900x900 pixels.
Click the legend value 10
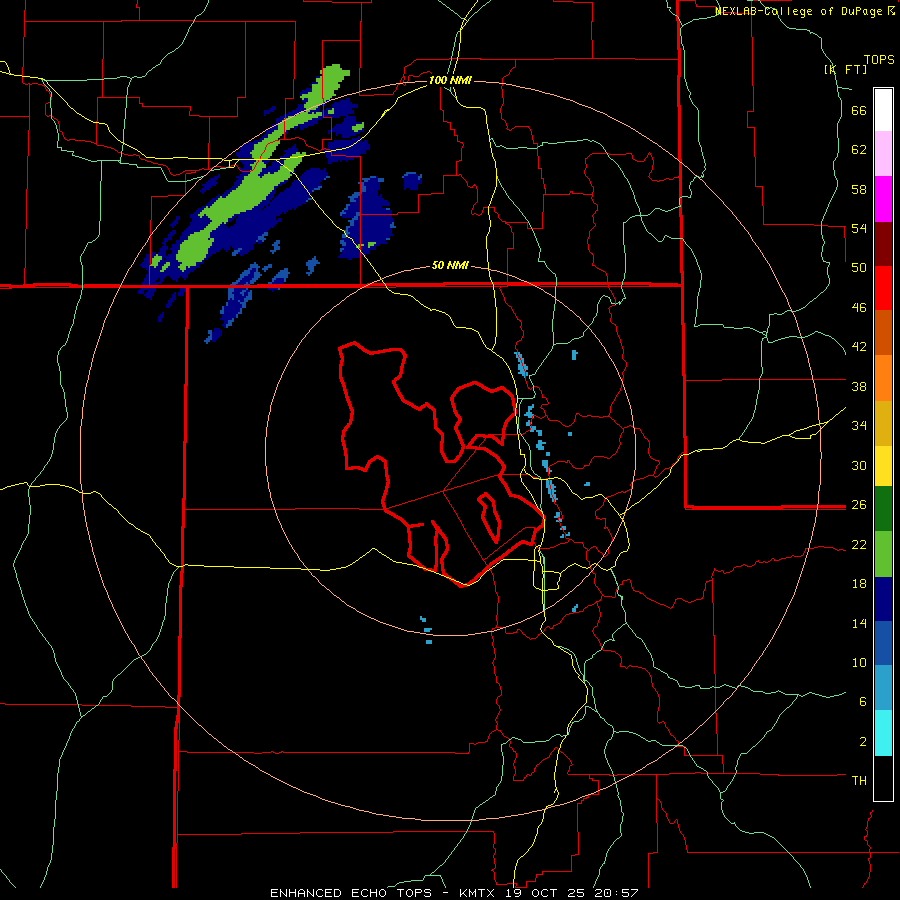pyautogui.click(x=859, y=662)
